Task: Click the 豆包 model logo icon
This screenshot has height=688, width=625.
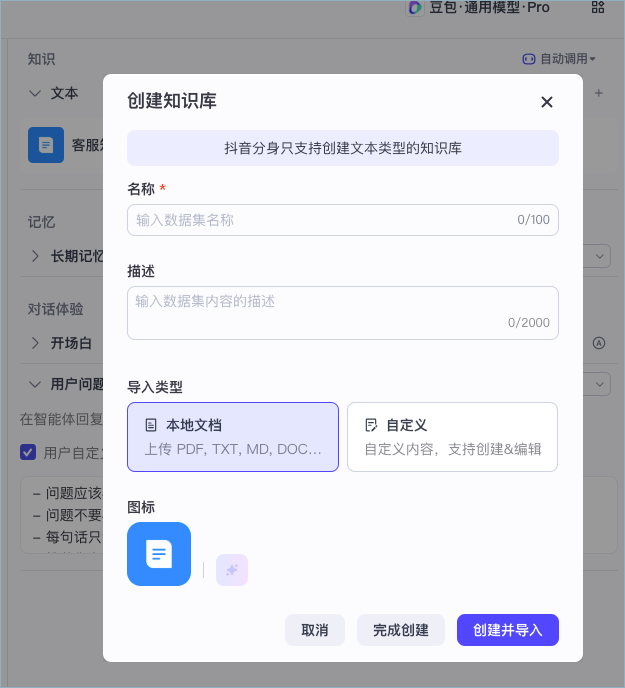Action: tap(415, 7)
